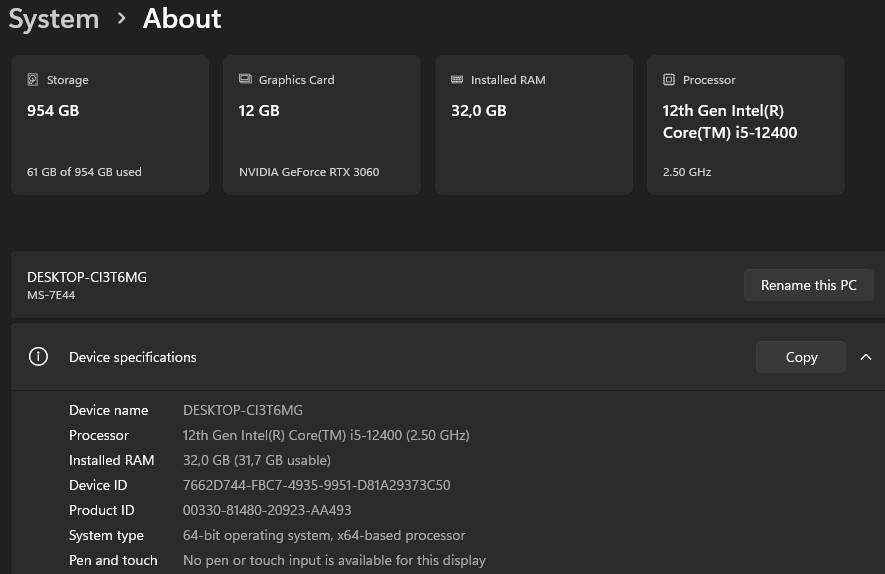The width and height of the screenshot is (885, 574).
Task: Click the Pen and touch row value
Action: [334, 561]
